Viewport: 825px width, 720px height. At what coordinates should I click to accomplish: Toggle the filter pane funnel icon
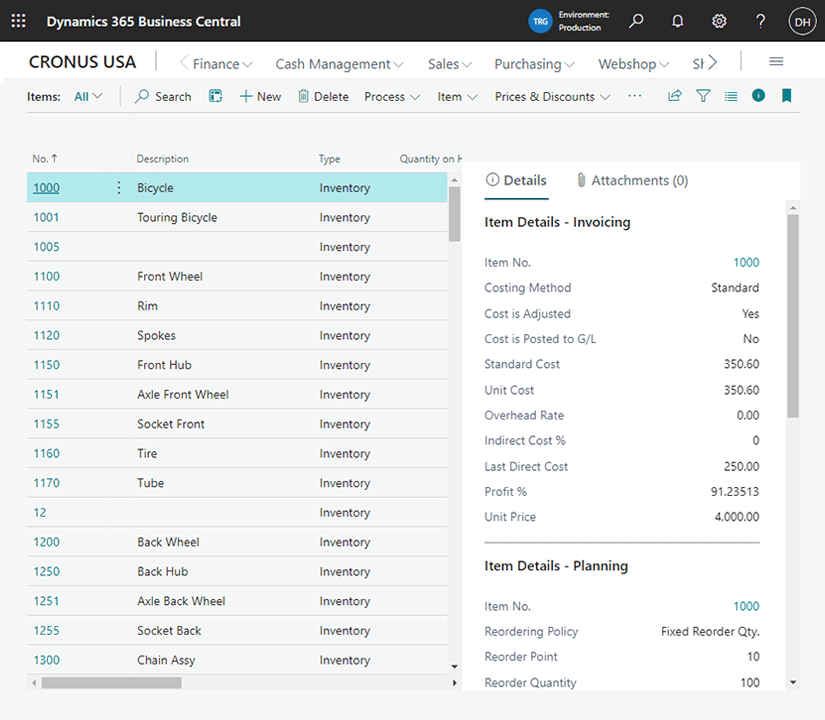point(703,96)
